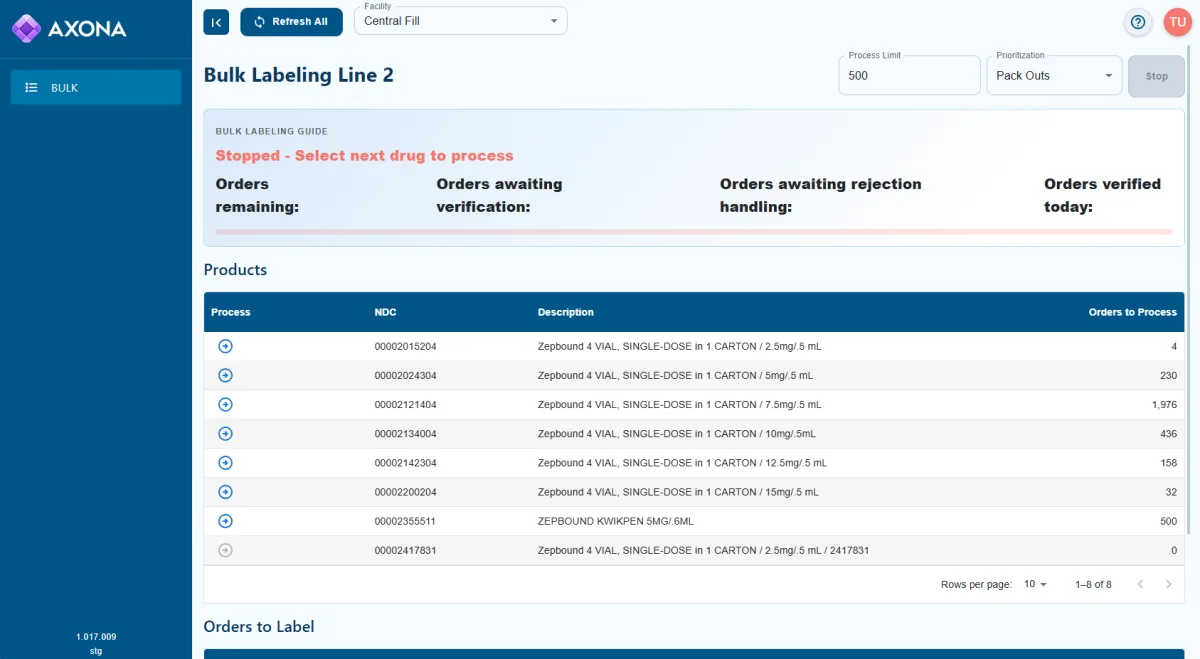Go to next page of products

1169,584
